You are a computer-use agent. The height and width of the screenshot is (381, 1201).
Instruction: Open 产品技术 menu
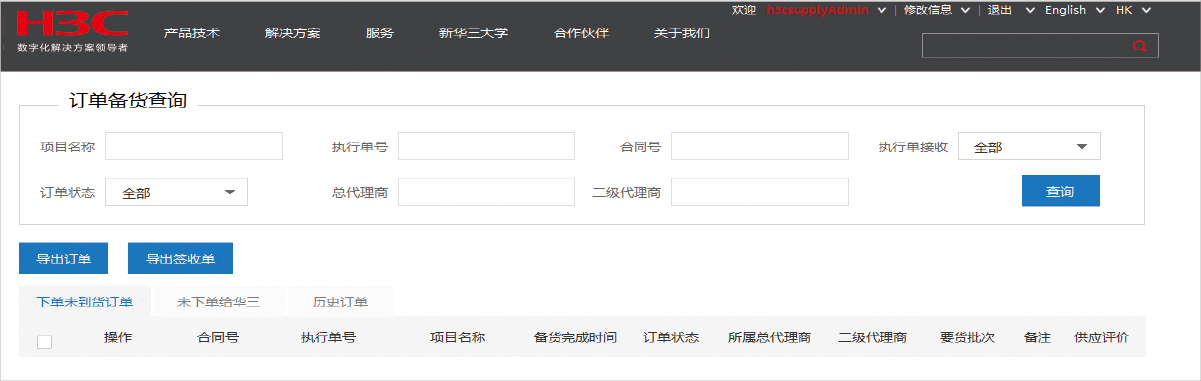191,33
